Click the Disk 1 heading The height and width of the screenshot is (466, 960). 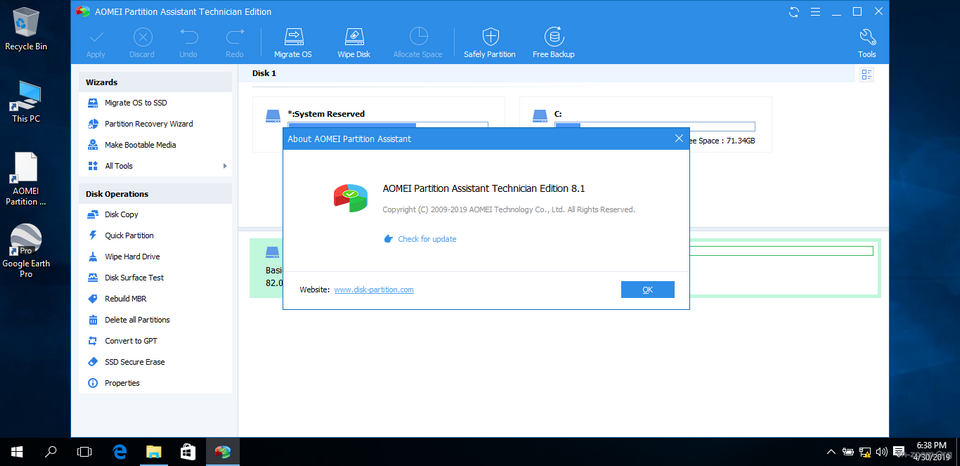point(264,73)
